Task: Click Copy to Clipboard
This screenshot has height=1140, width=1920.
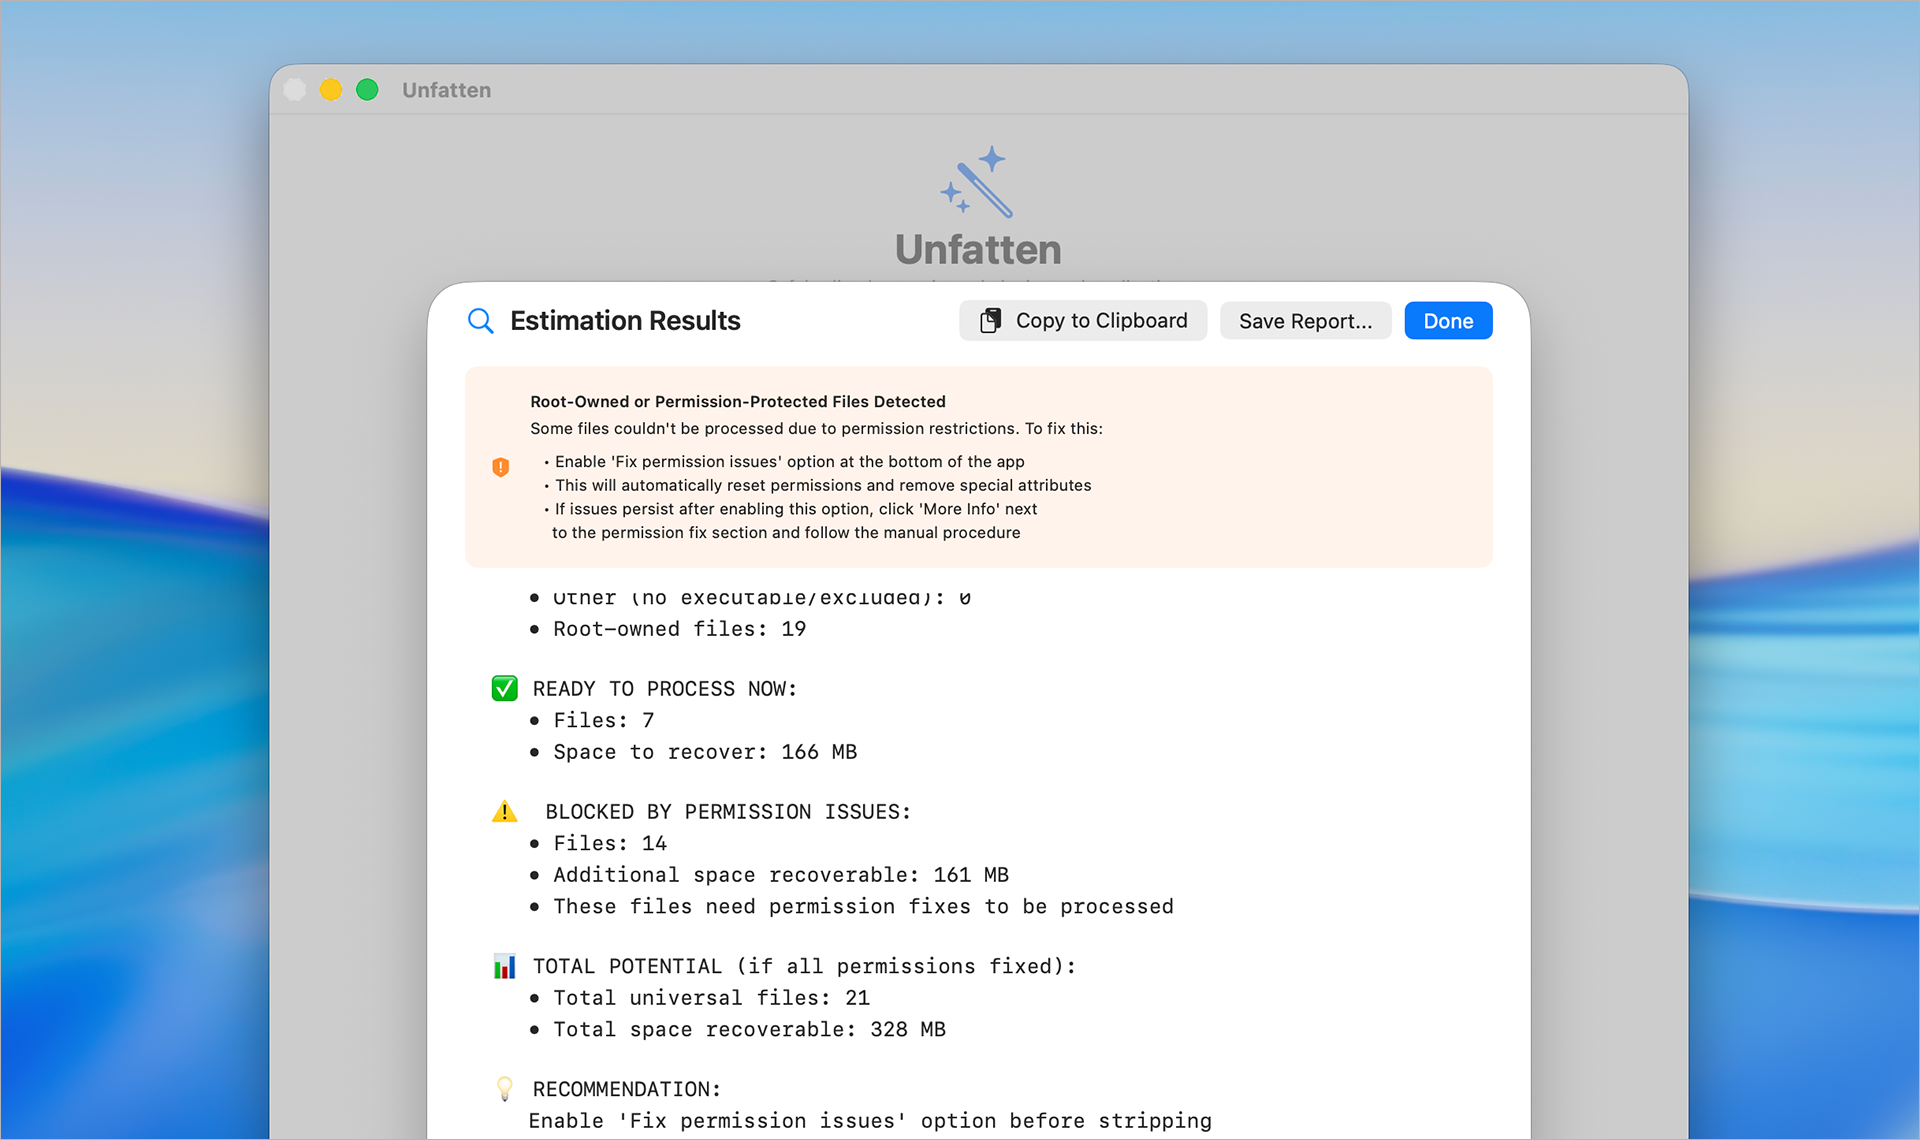Action: pos(1082,320)
